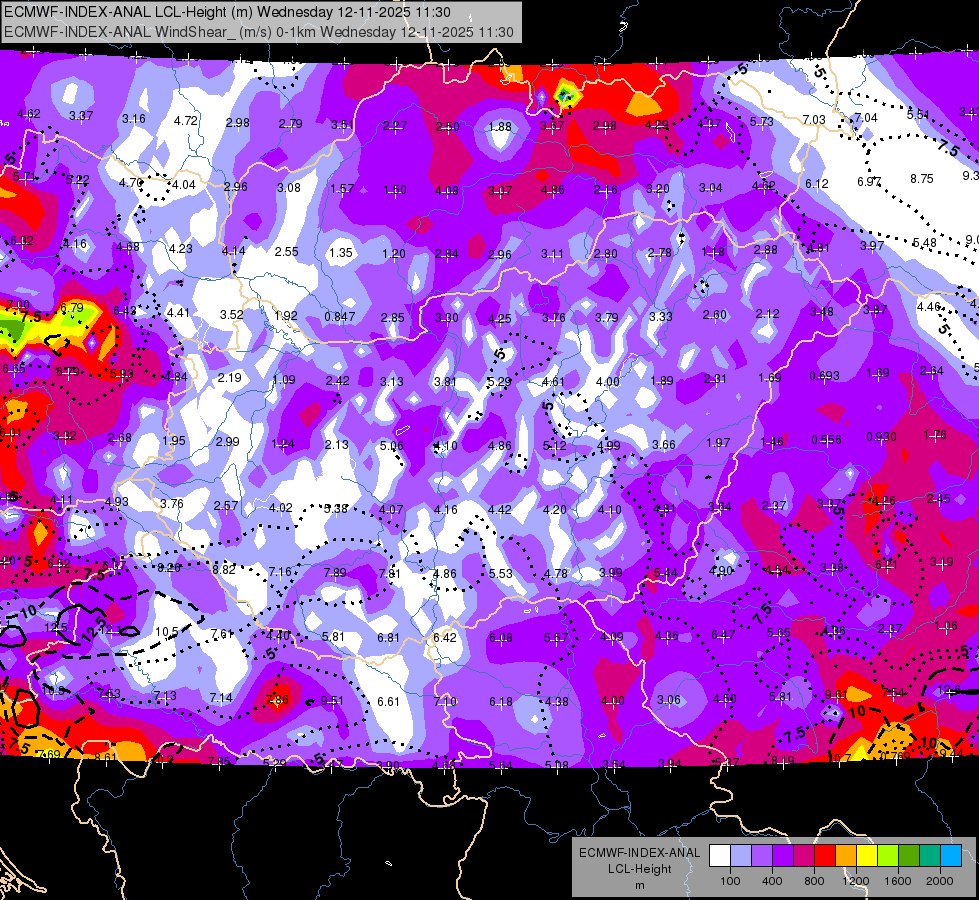Screen dimensions: 979x900
Task: Click the legend label 100
Action: [730, 881]
